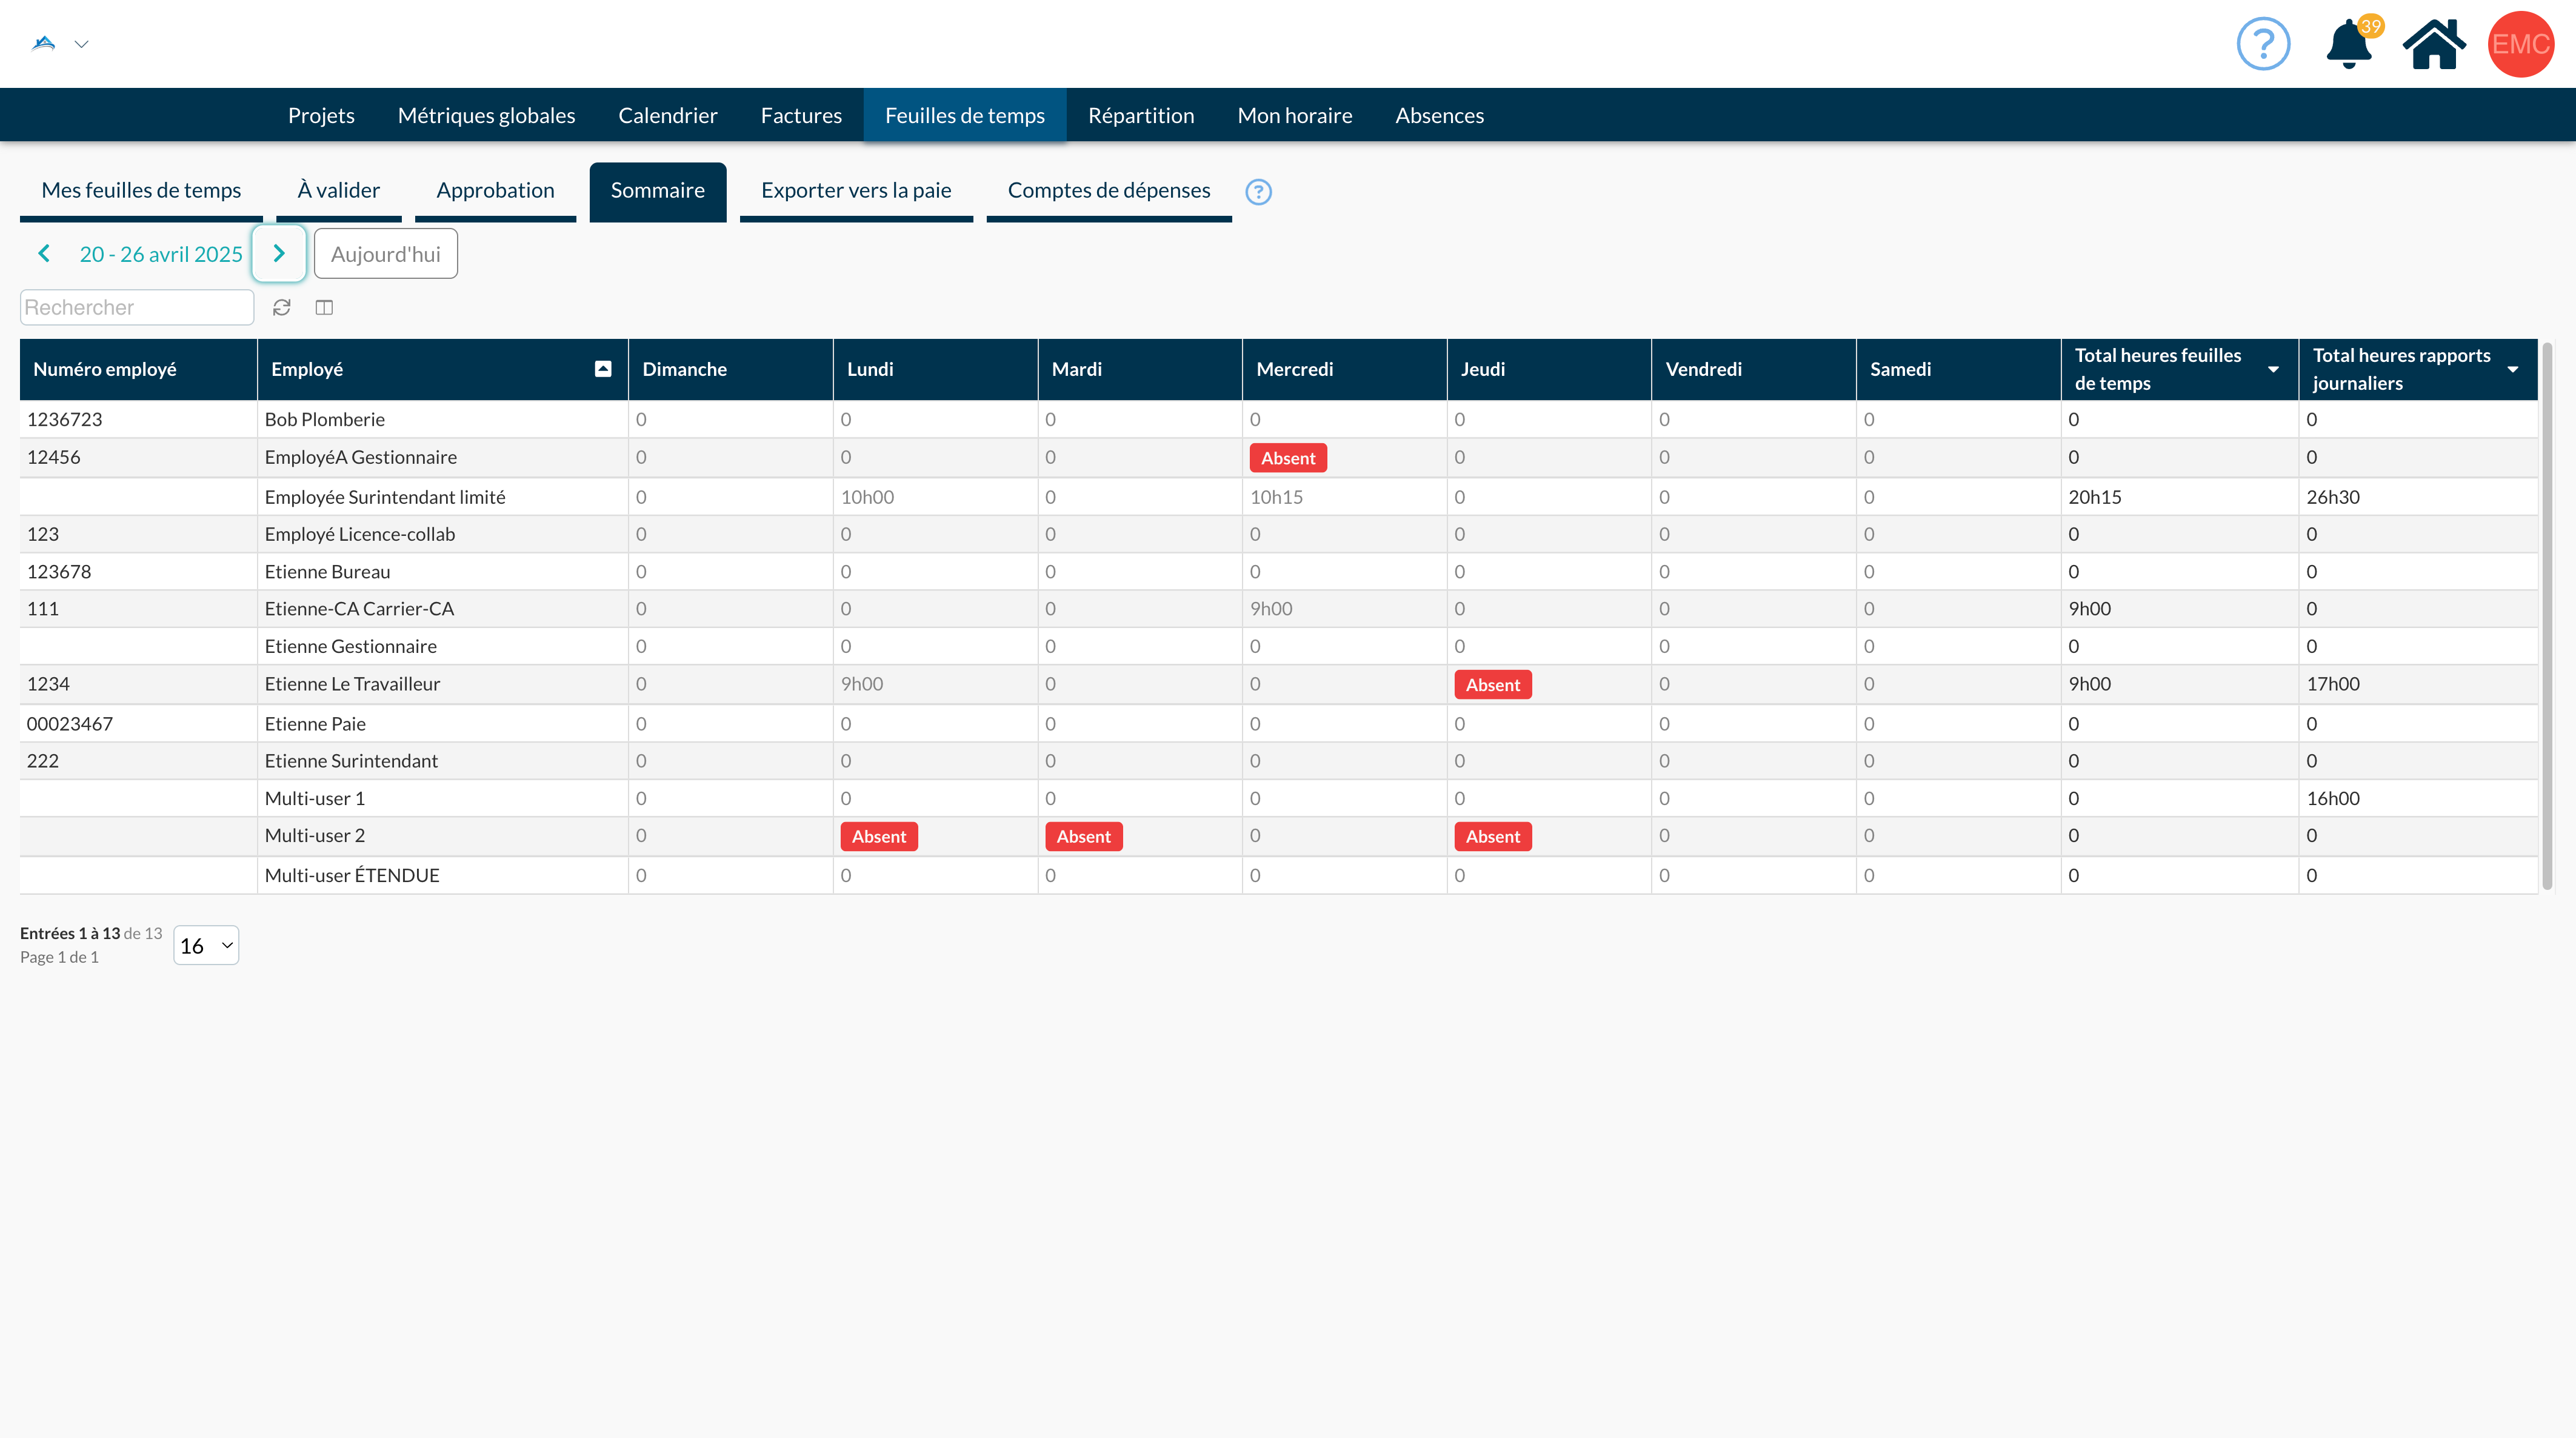Click Absent badge for EmployéA Gestionnaire Mercredi
The width and height of the screenshot is (2576, 1438).
pyautogui.click(x=1288, y=459)
